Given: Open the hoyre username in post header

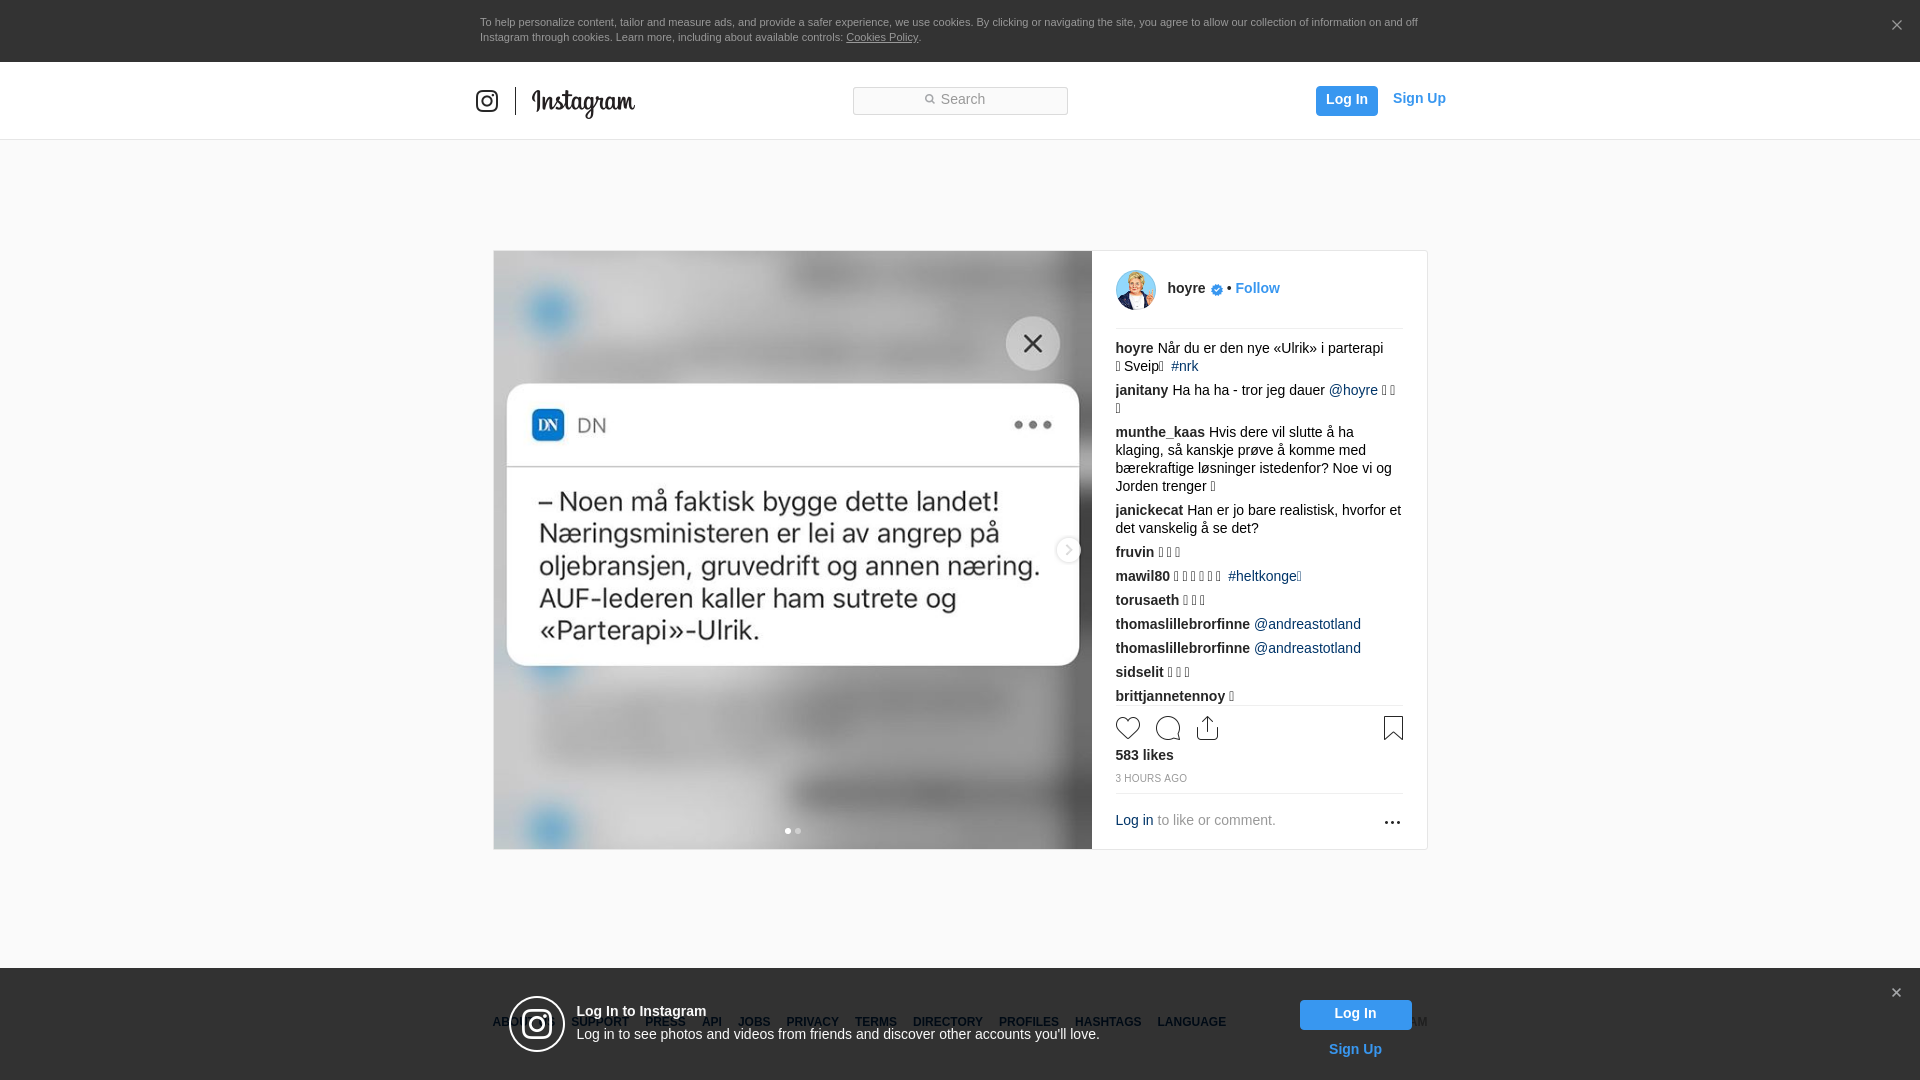Looking at the screenshot, I should [1186, 288].
